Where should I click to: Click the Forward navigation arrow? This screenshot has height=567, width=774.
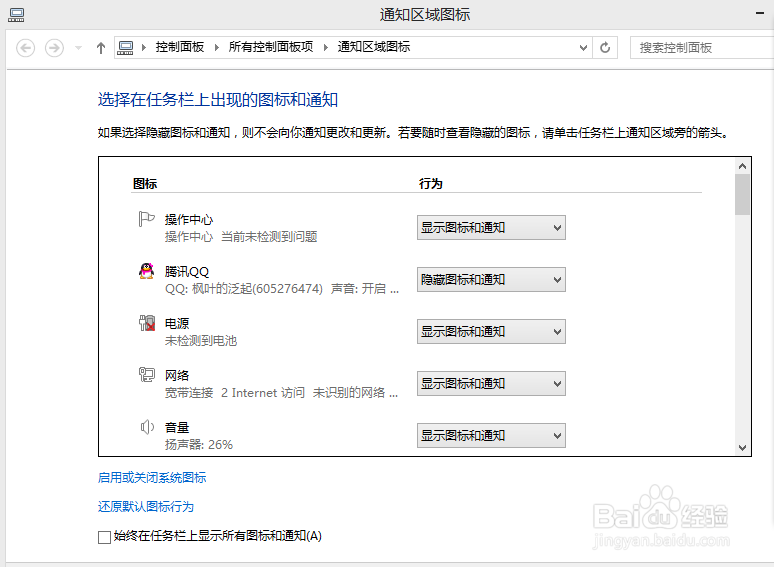(x=54, y=48)
